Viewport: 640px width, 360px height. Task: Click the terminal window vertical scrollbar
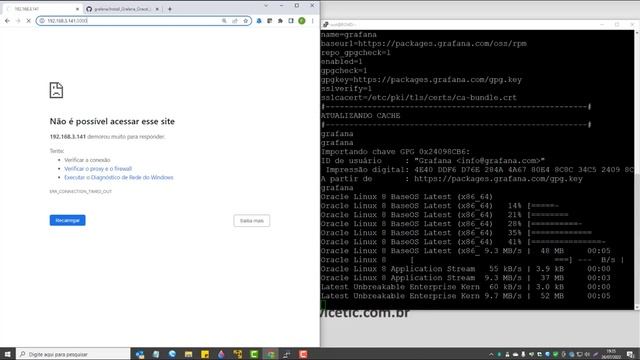[x=637, y=169]
